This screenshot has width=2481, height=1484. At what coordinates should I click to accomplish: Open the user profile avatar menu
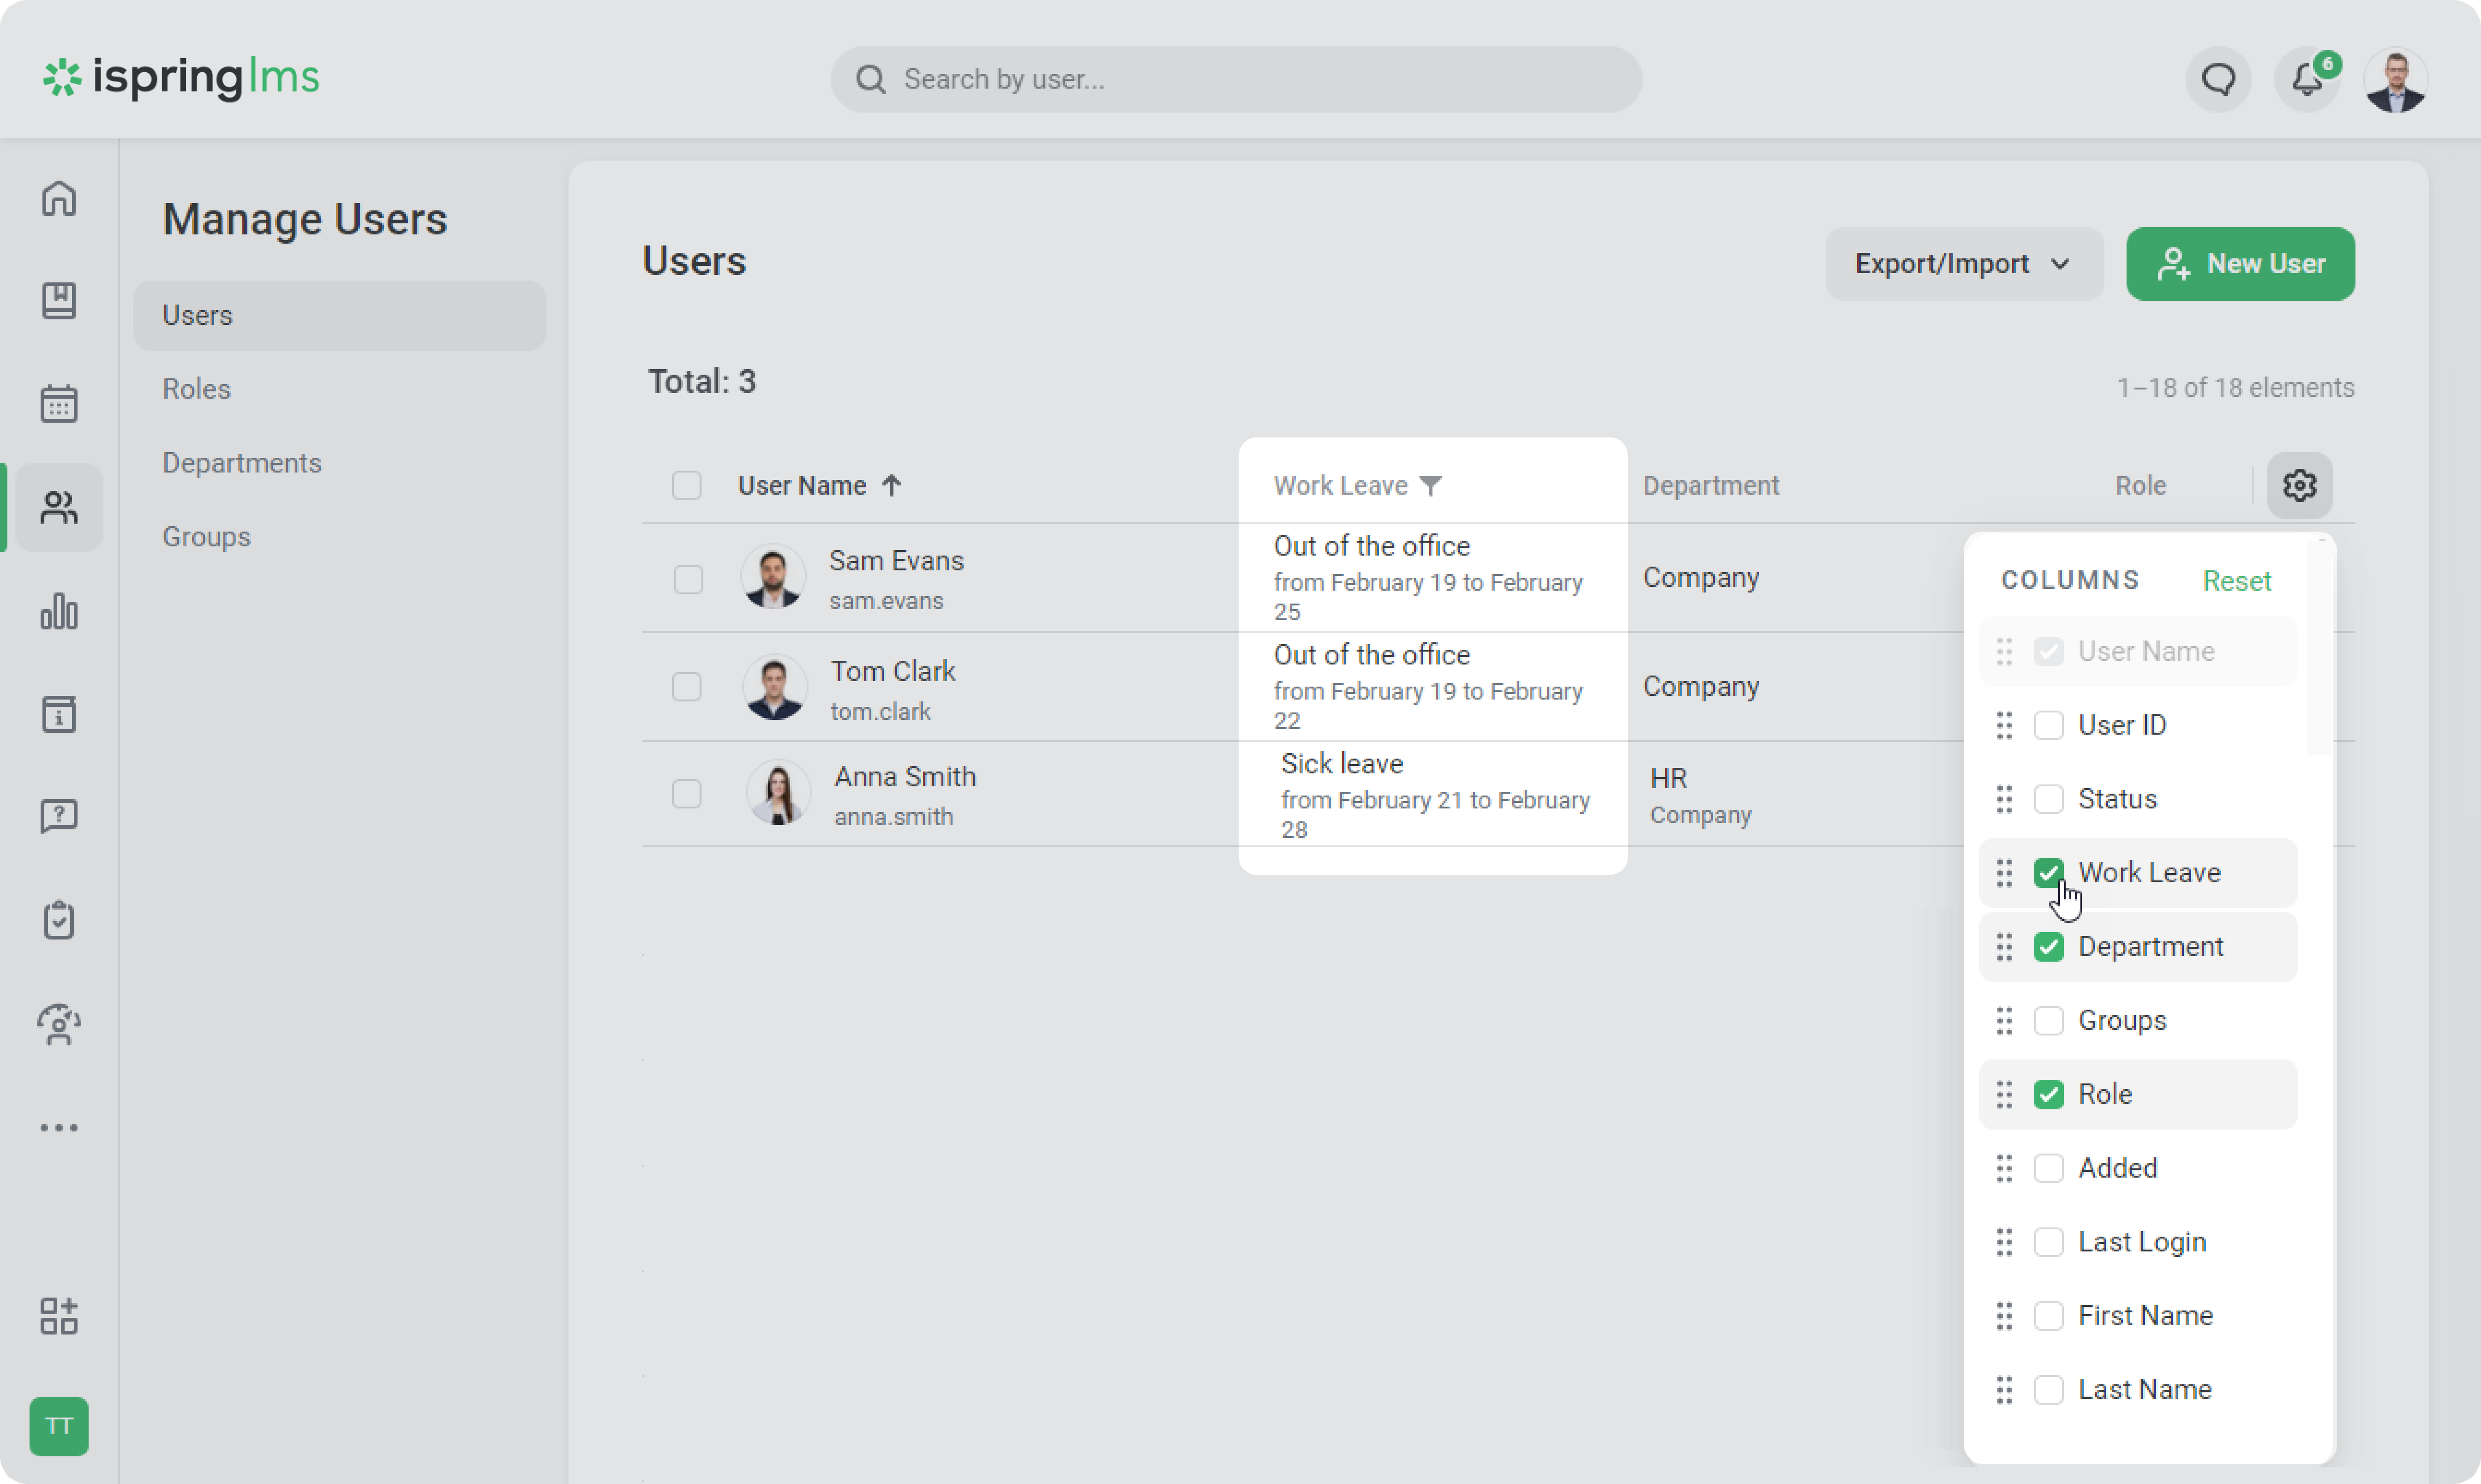pos(2395,79)
